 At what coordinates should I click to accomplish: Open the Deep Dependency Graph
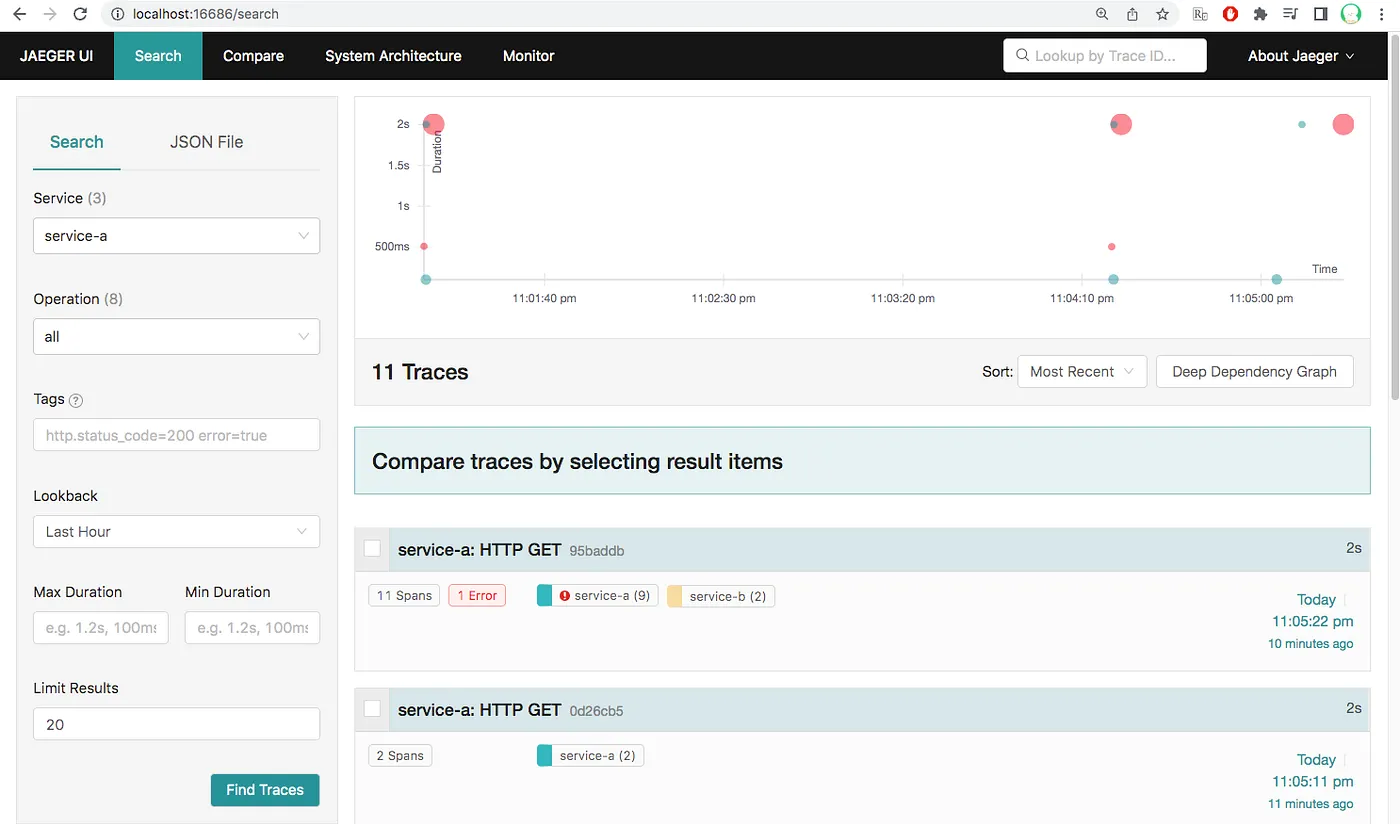1254,371
